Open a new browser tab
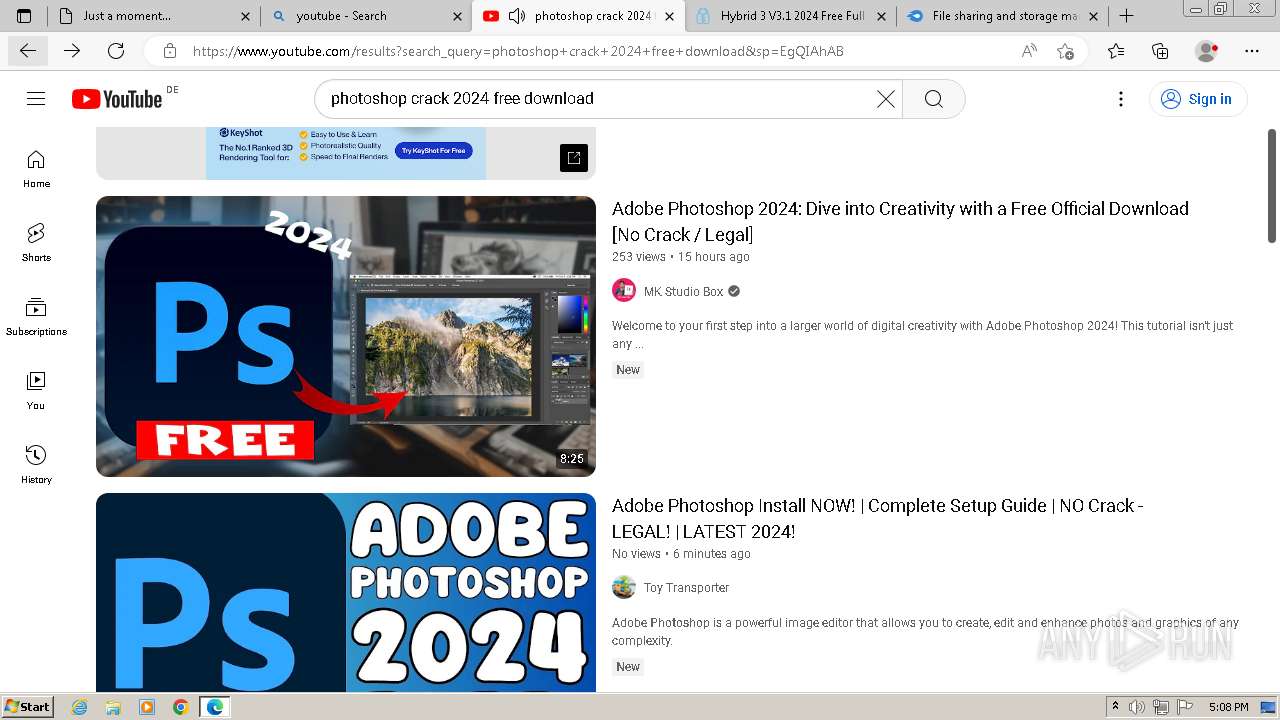The width and height of the screenshot is (1280, 720). pyautogui.click(x=1126, y=16)
